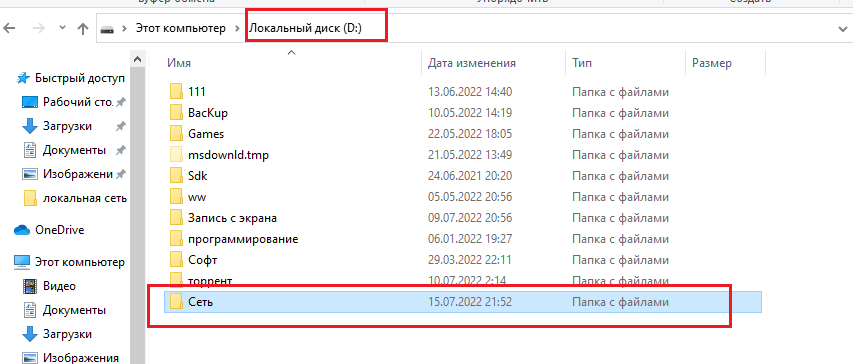Click date 24.06.2021 20:20
This screenshot has height=364, width=853.
pyautogui.click(x=470, y=176)
